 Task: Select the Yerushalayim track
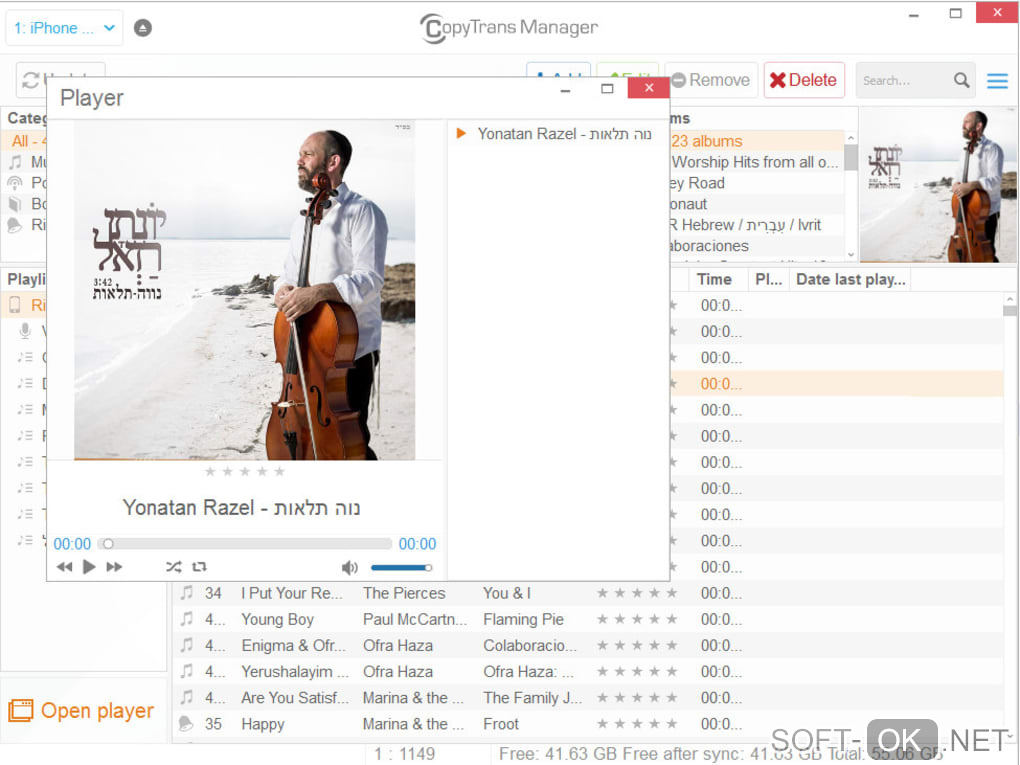[295, 672]
